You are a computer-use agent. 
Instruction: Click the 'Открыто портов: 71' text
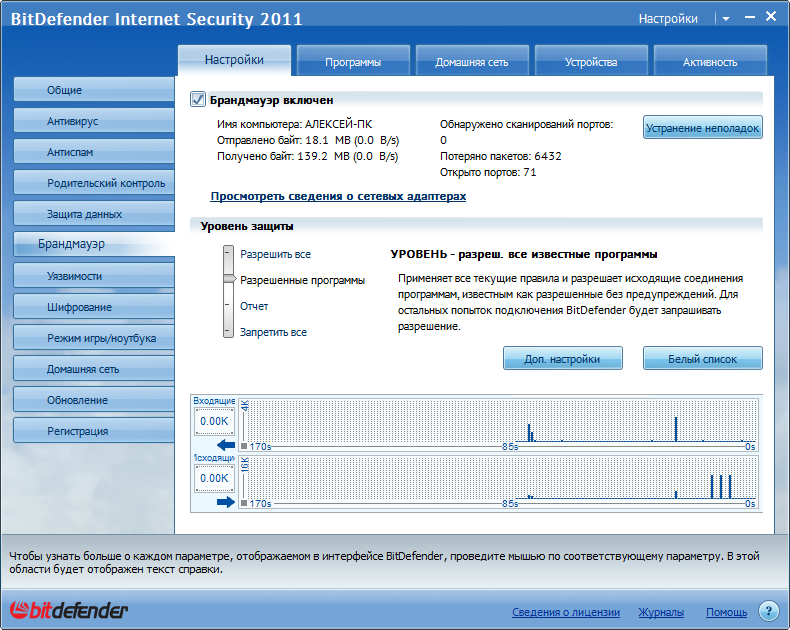488,172
